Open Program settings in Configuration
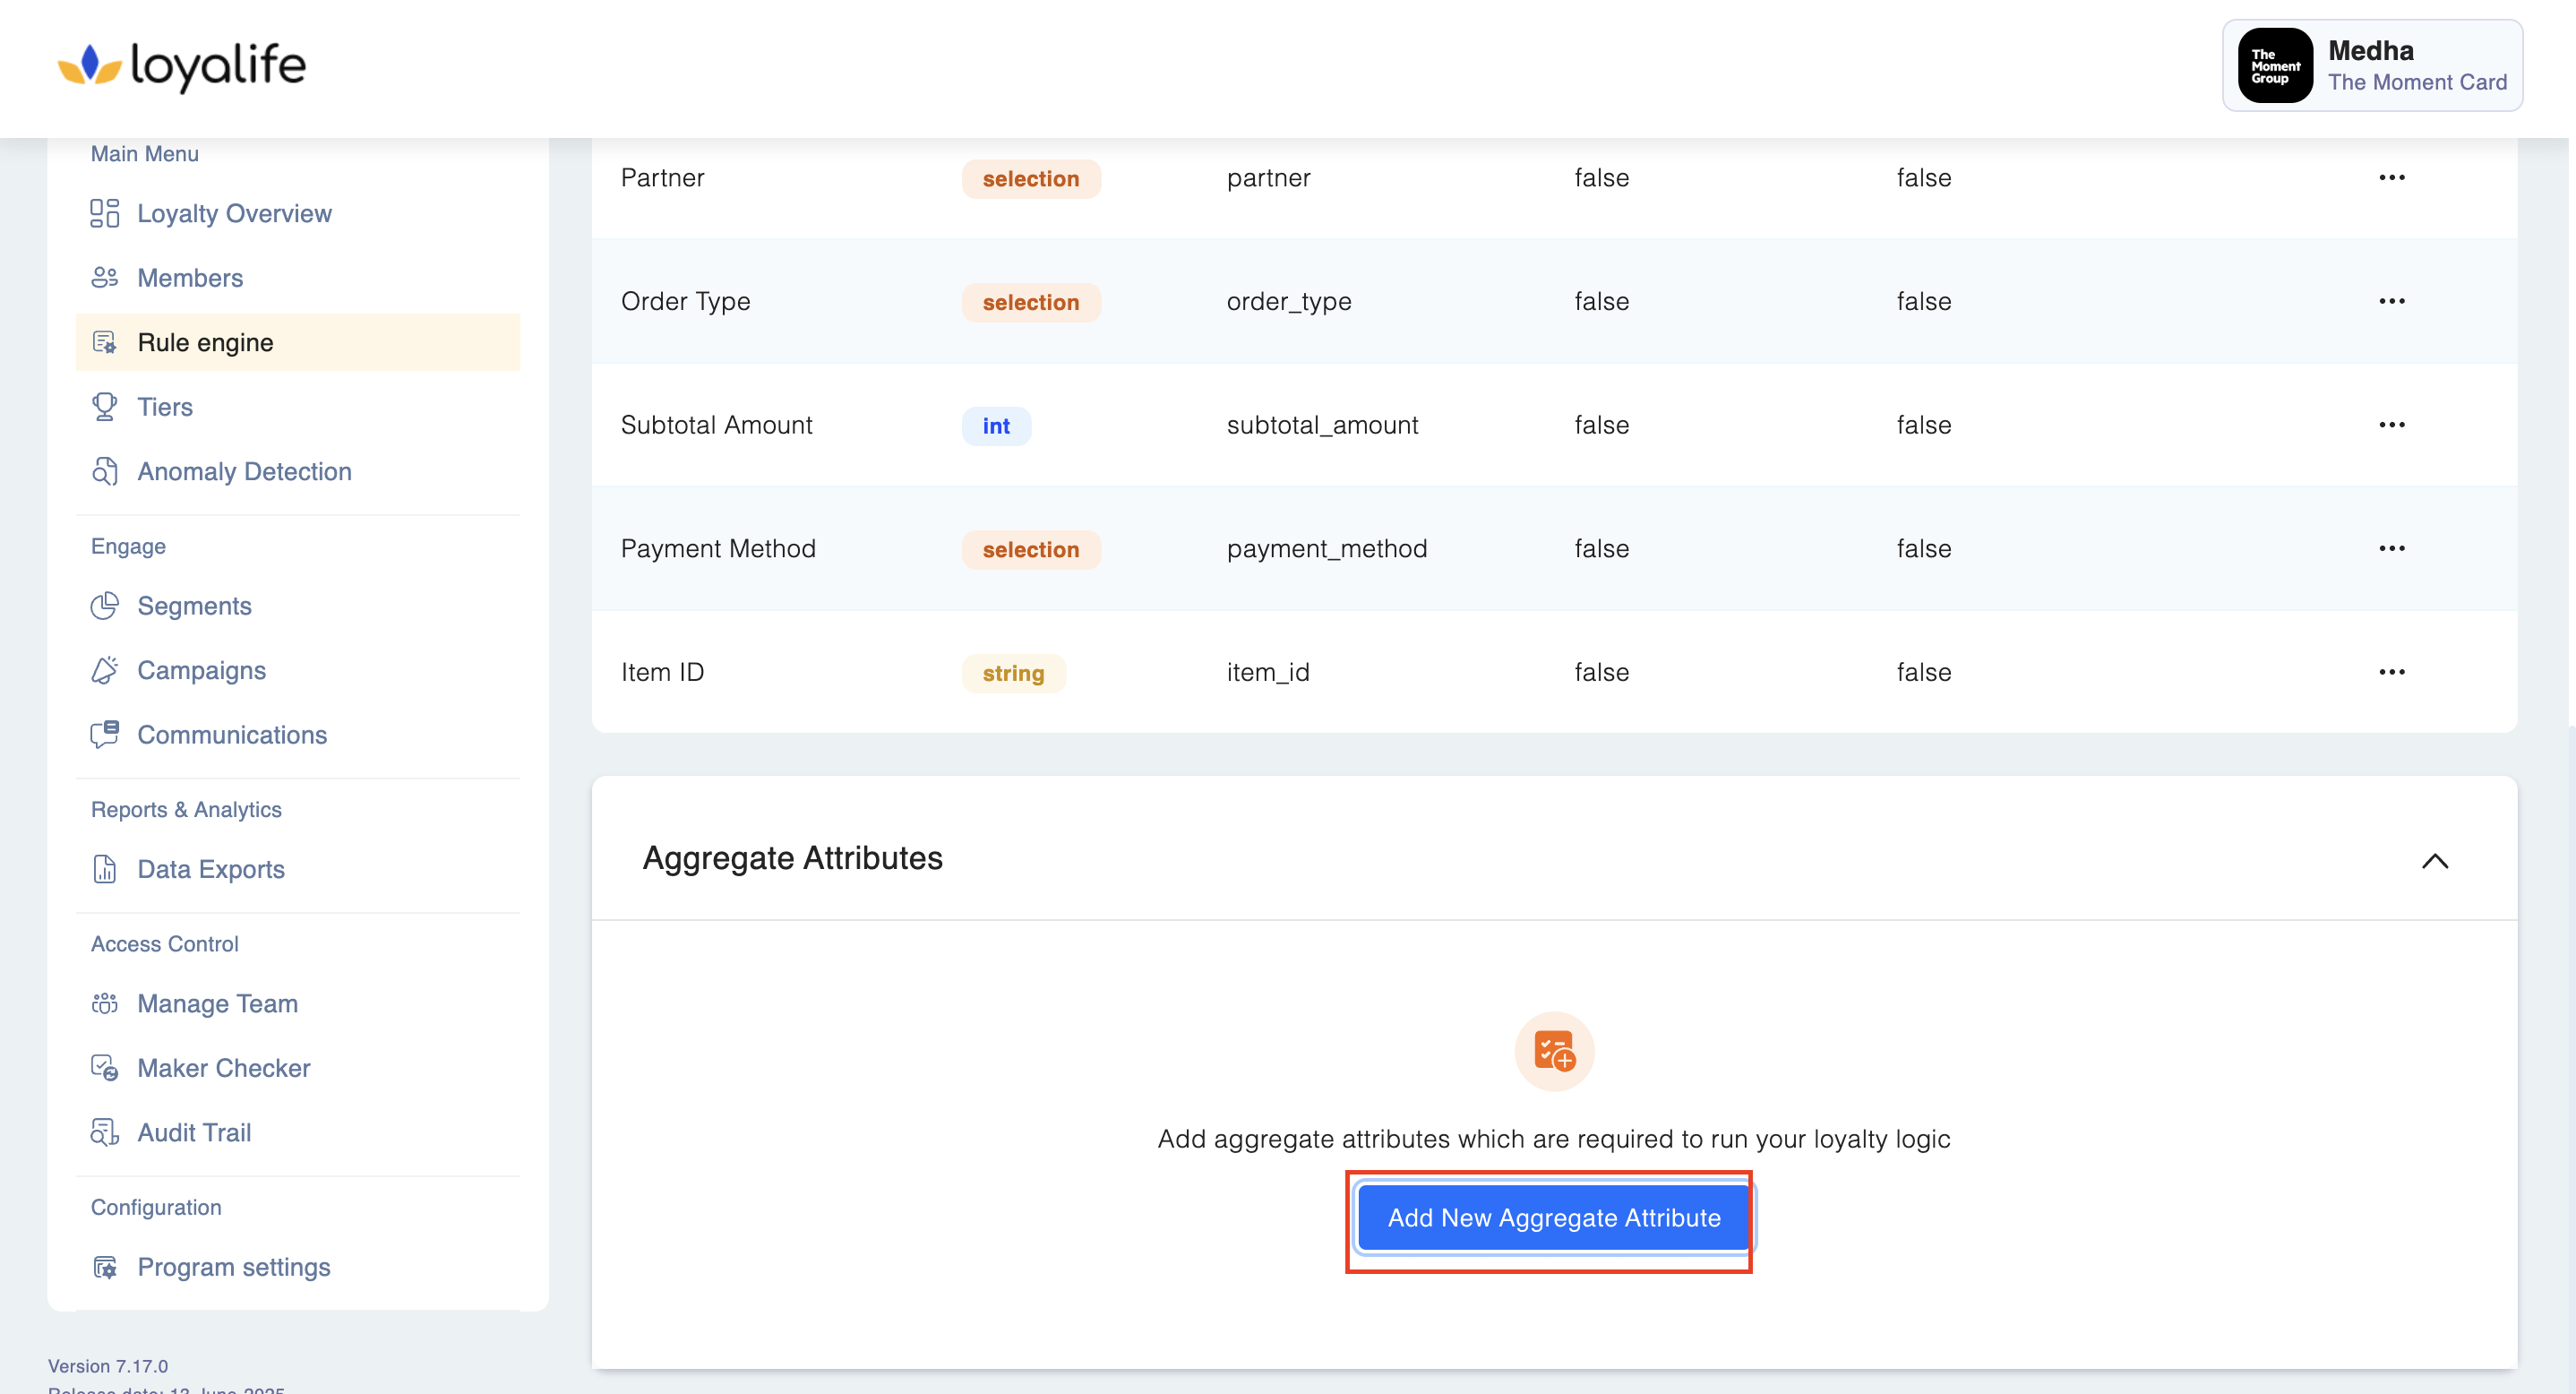The width and height of the screenshot is (2576, 1394). pos(233,1266)
